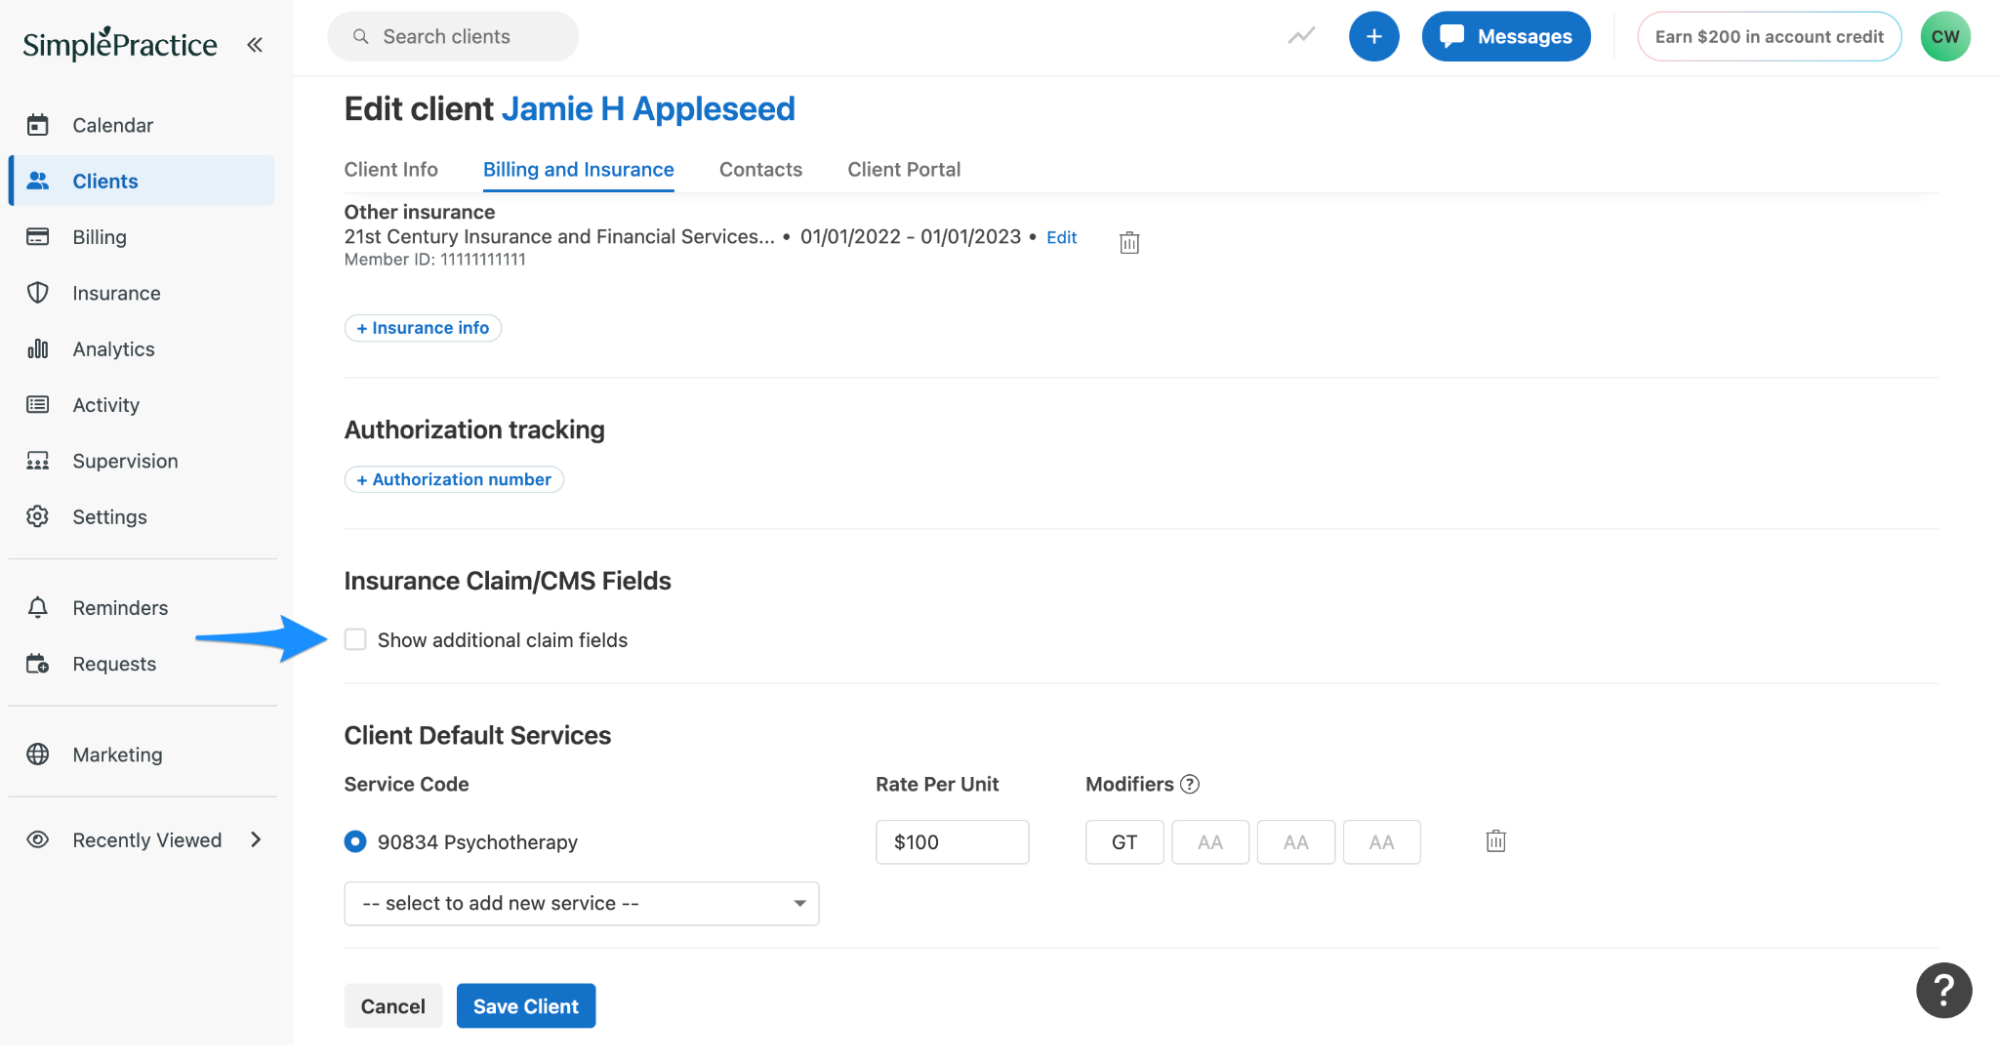Open the help question mark bubble

click(x=1944, y=989)
